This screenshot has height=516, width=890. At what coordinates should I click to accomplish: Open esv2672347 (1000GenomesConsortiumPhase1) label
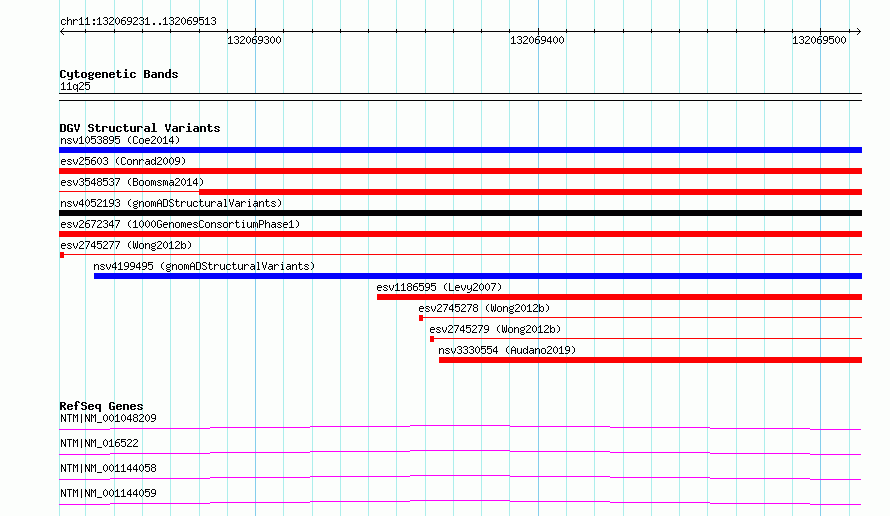click(x=180, y=224)
